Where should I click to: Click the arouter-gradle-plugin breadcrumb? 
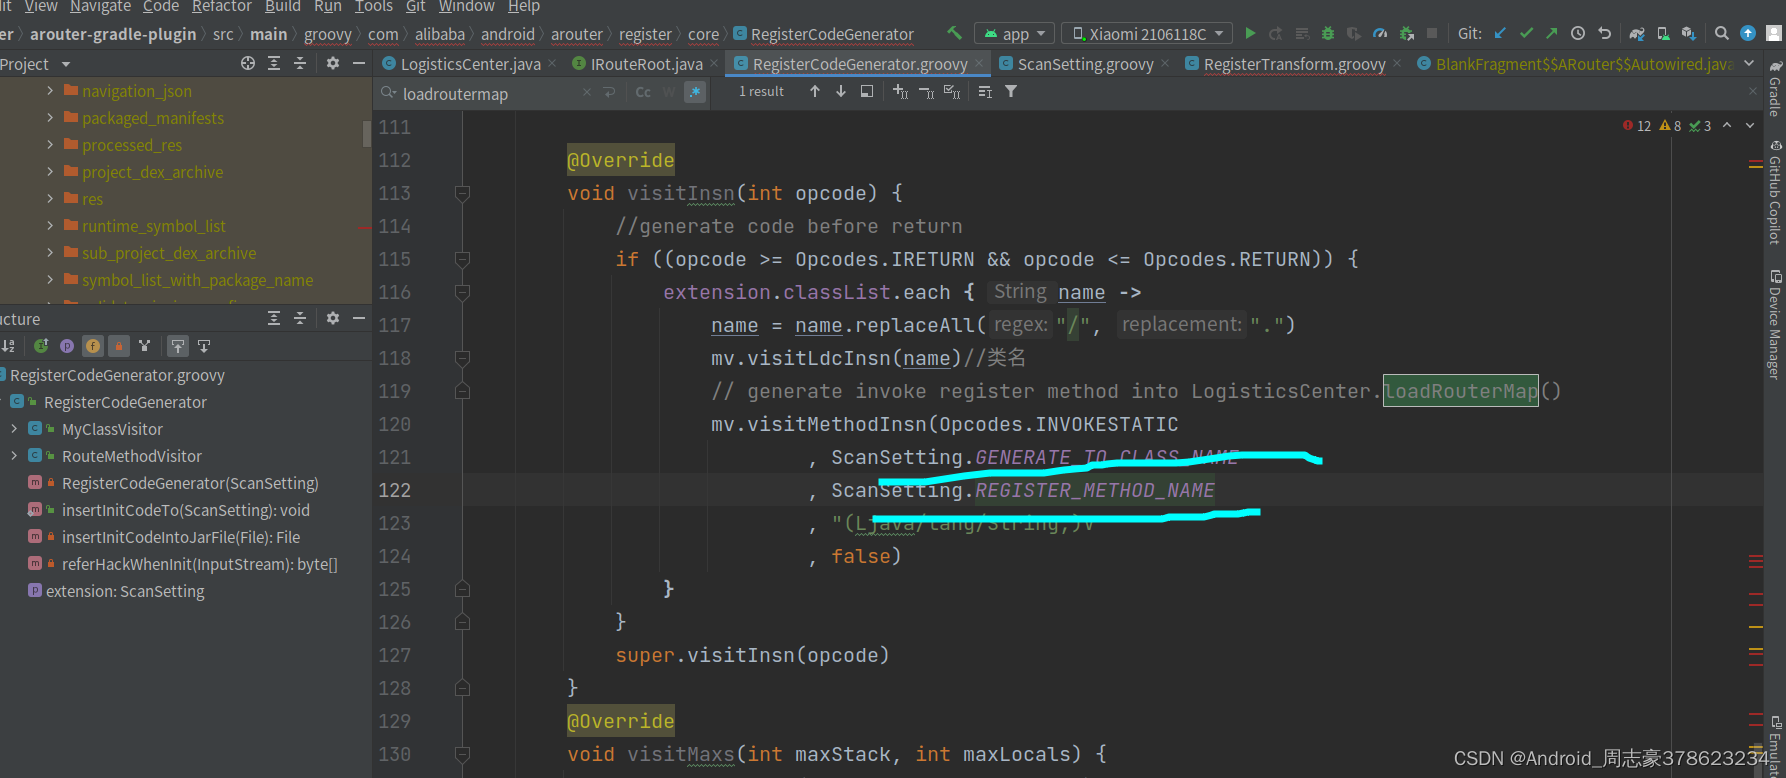pyautogui.click(x=113, y=34)
